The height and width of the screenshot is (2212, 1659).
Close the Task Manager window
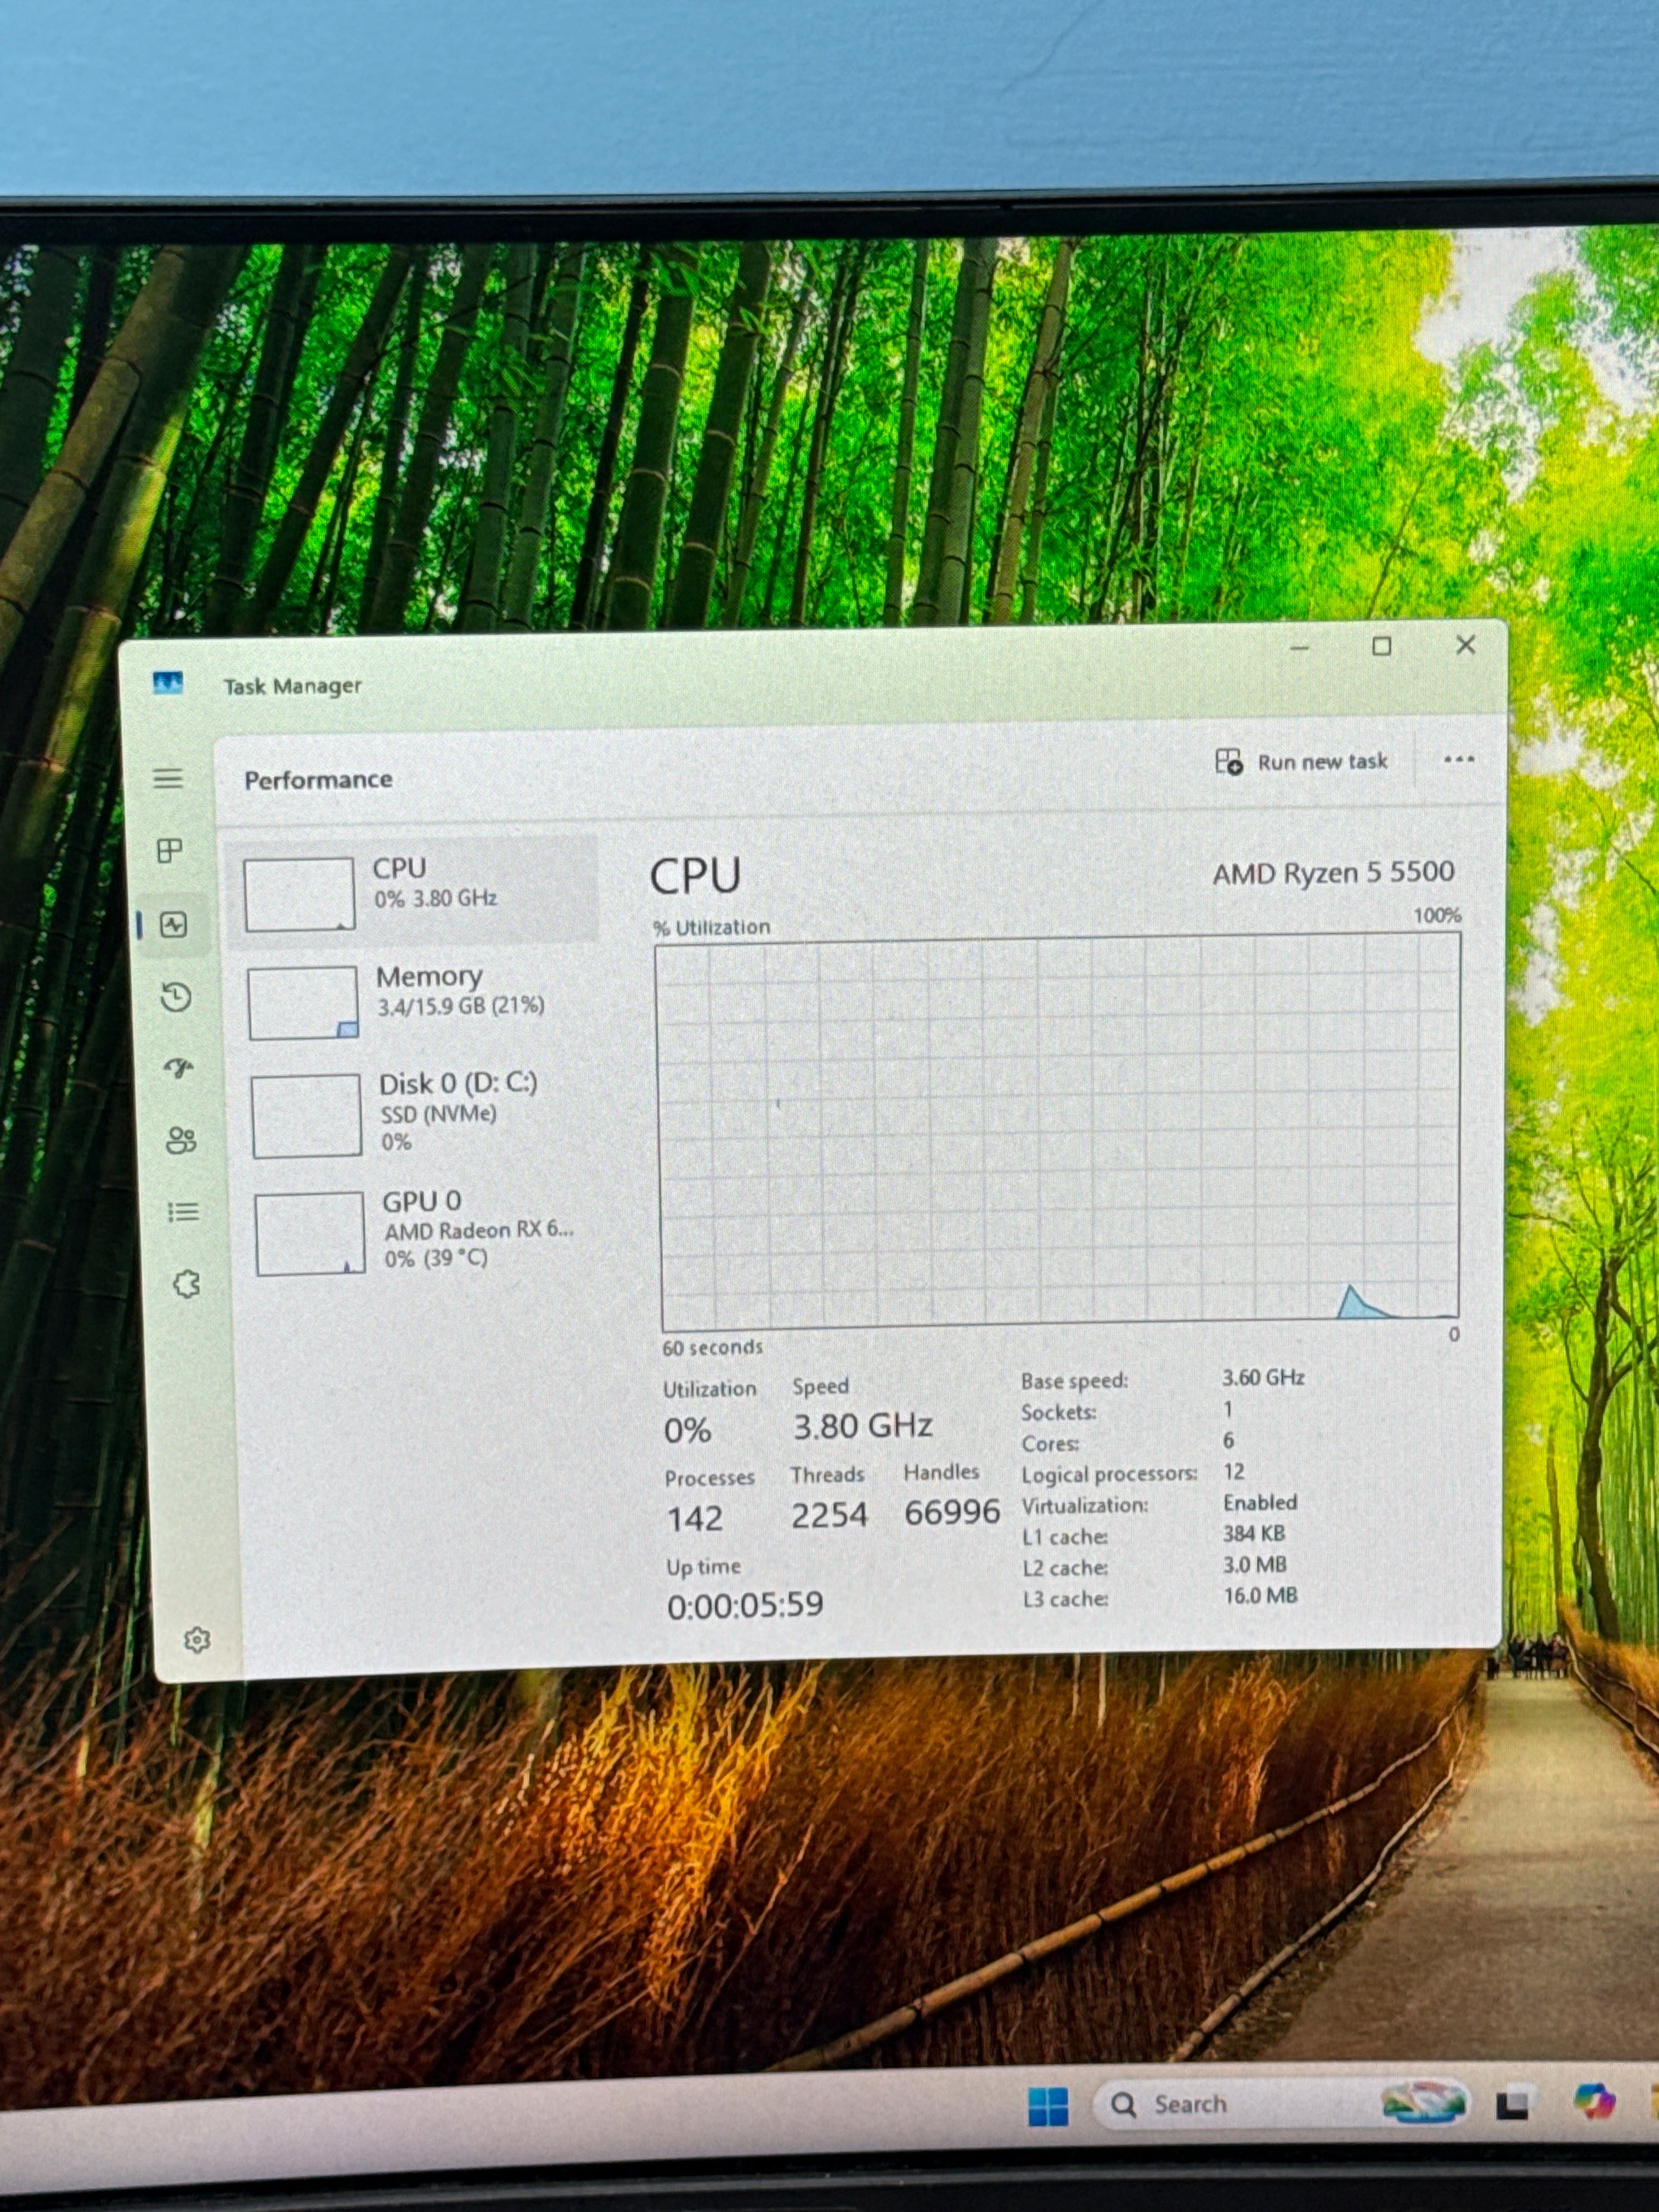click(1465, 645)
